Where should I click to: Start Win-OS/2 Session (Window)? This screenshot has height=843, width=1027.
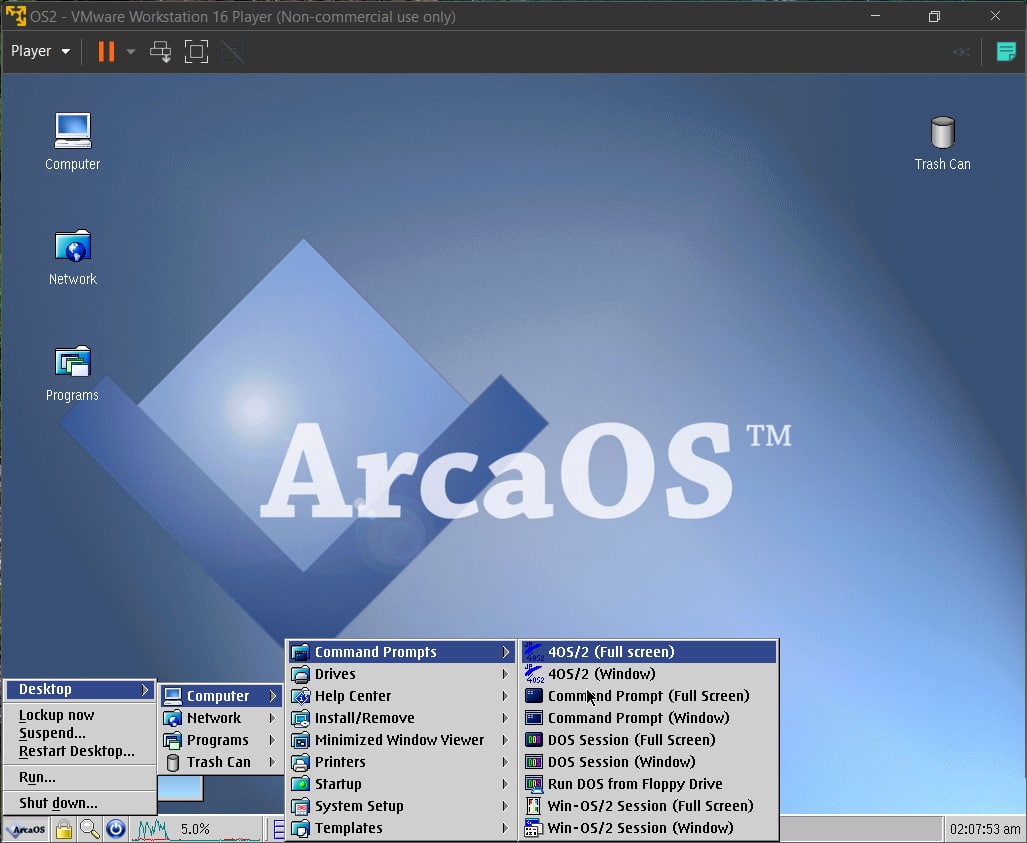point(649,828)
